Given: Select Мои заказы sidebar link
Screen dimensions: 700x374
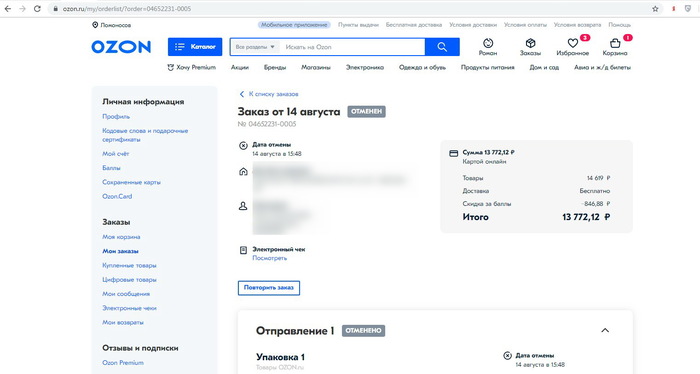Looking at the screenshot, I should (121, 251).
